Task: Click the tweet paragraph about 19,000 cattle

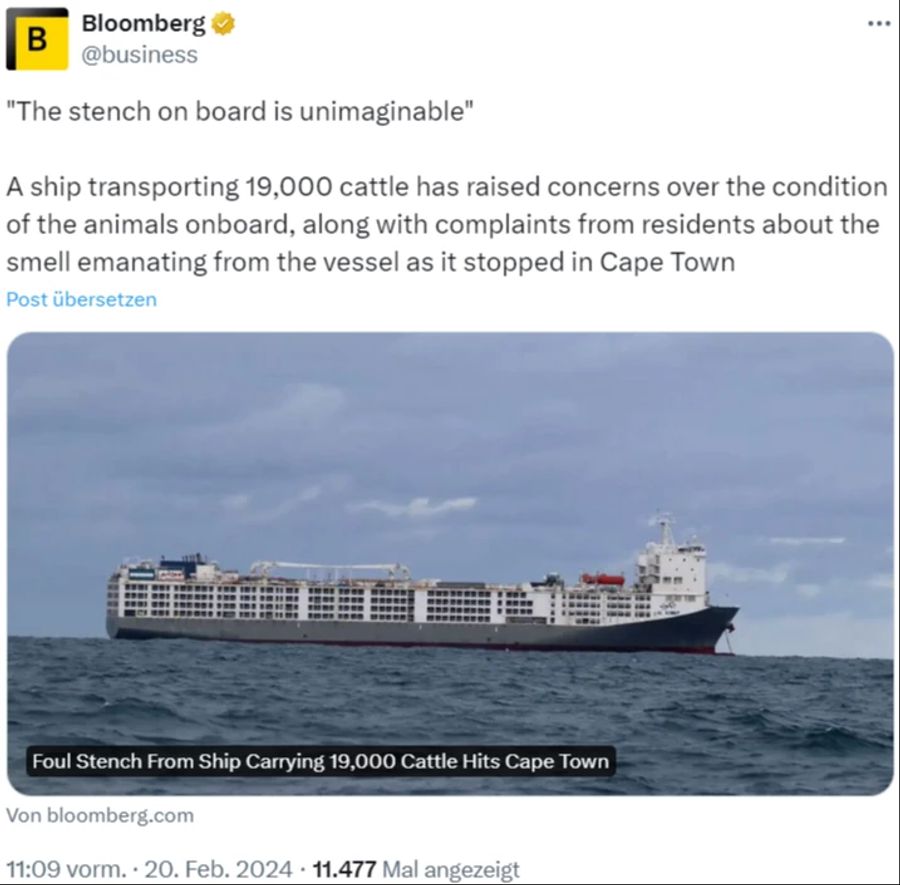Action: 447,224
